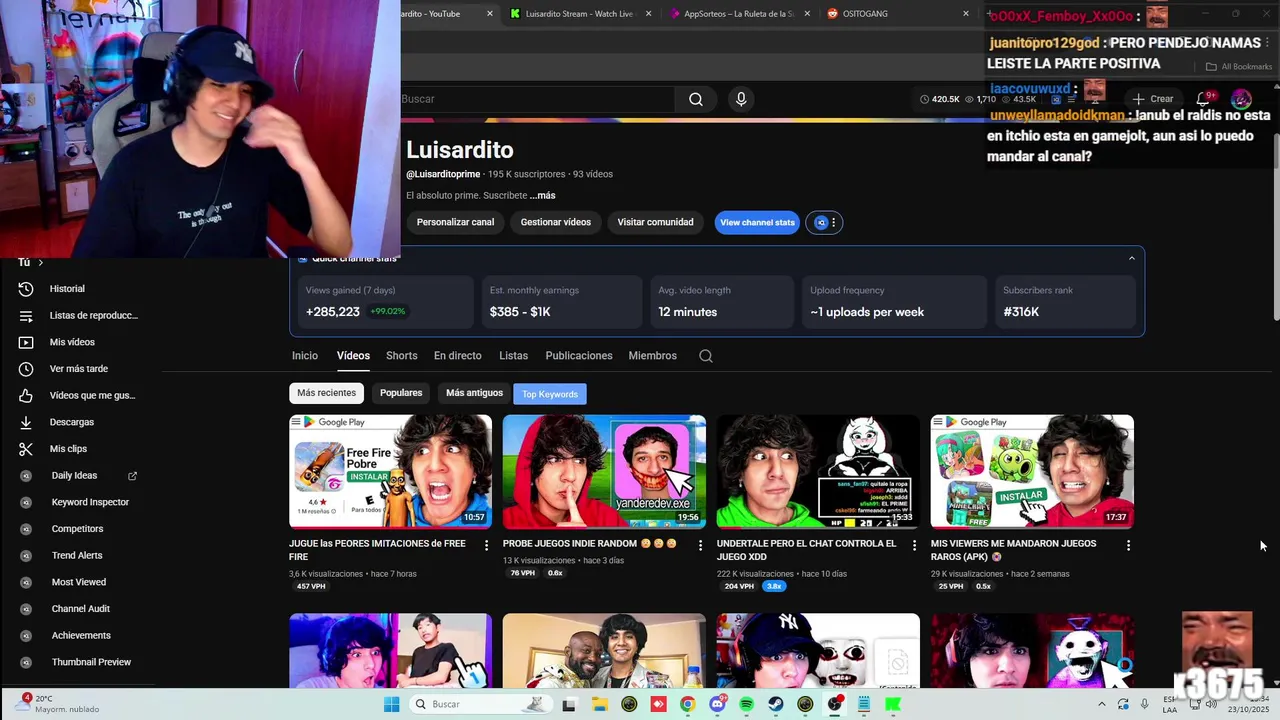
Task: Click the Competitors vidIQ icon
Action: pos(27,529)
